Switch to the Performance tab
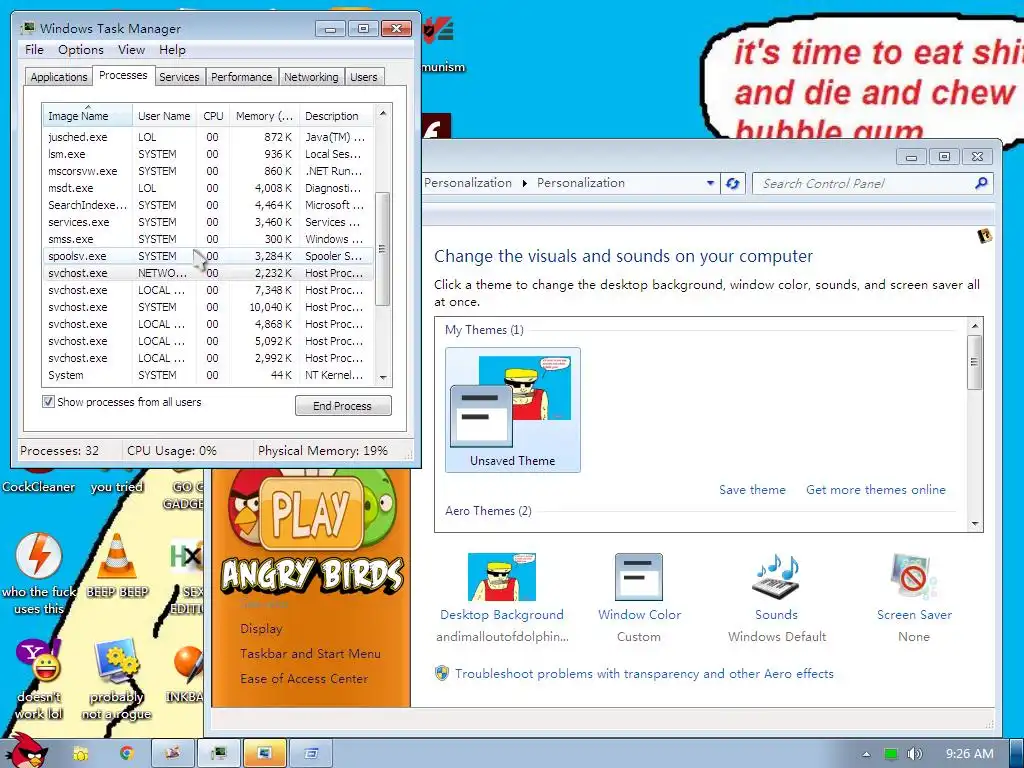This screenshot has width=1024, height=768. point(242,77)
